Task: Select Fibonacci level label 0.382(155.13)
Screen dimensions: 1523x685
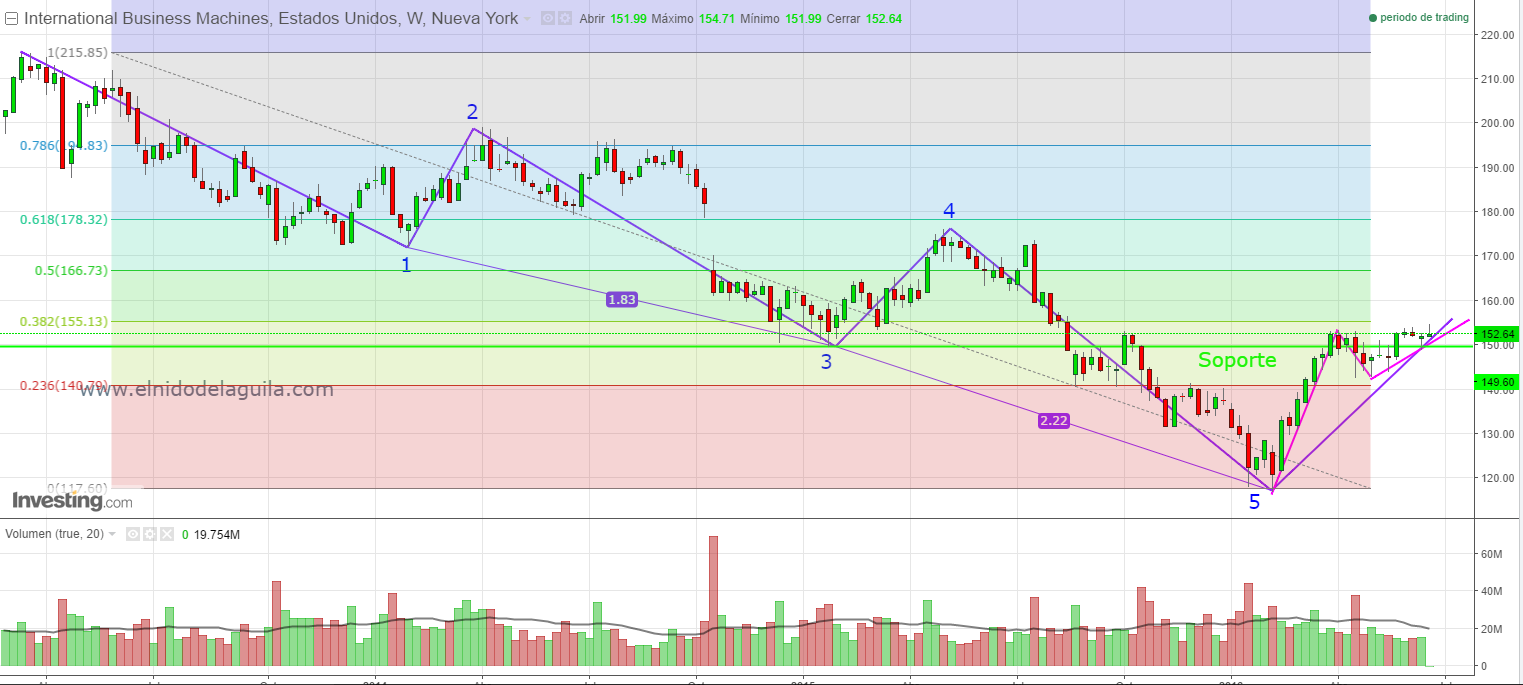Action: [x=65, y=321]
